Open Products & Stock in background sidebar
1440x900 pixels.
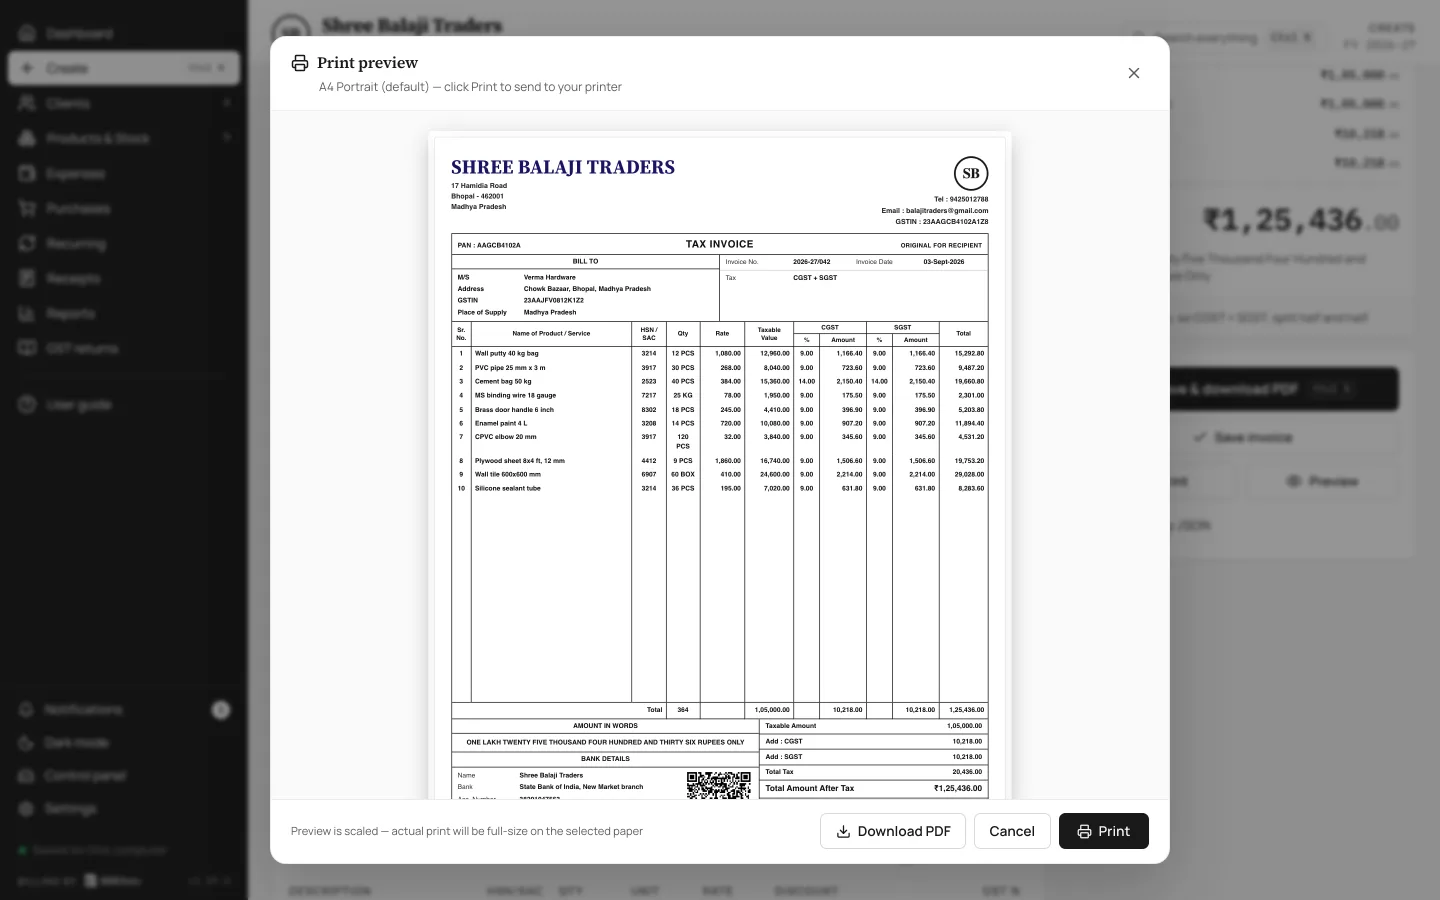(124, 138)
